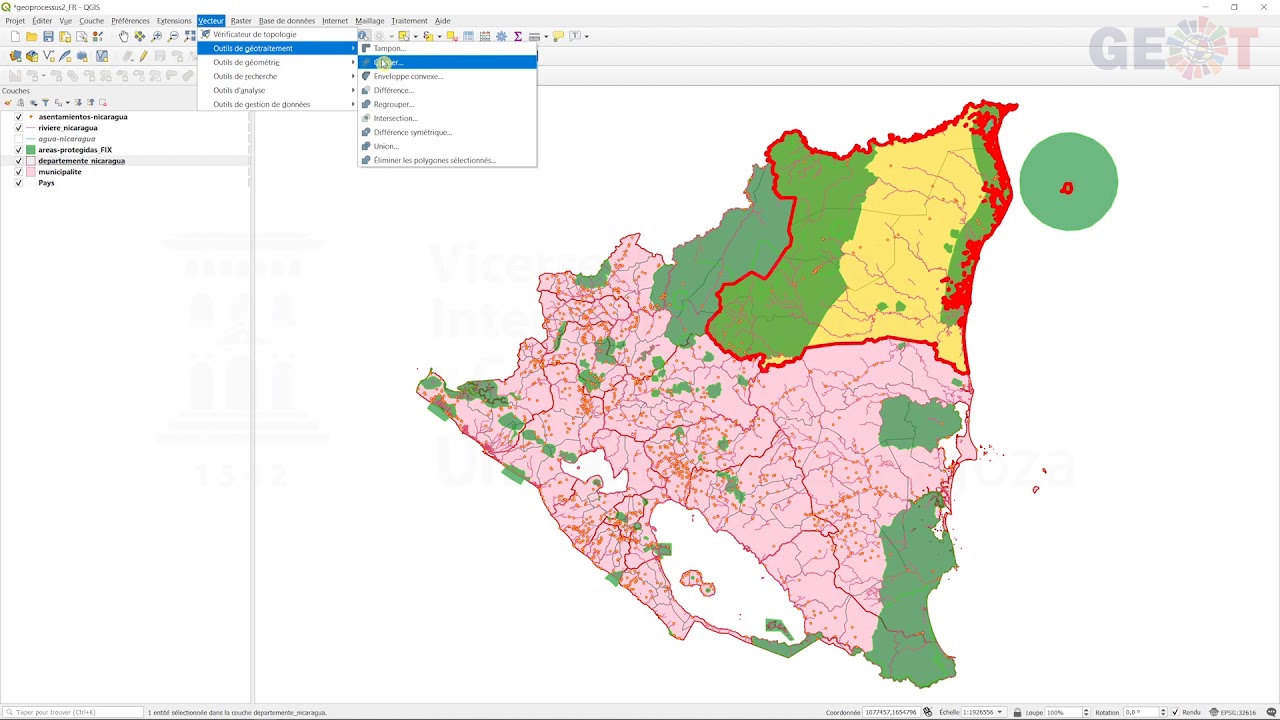Remove layer icon in Couches panel
Image resolution: width=1280 pixels, height=720 pixels.
coord(102,102)
